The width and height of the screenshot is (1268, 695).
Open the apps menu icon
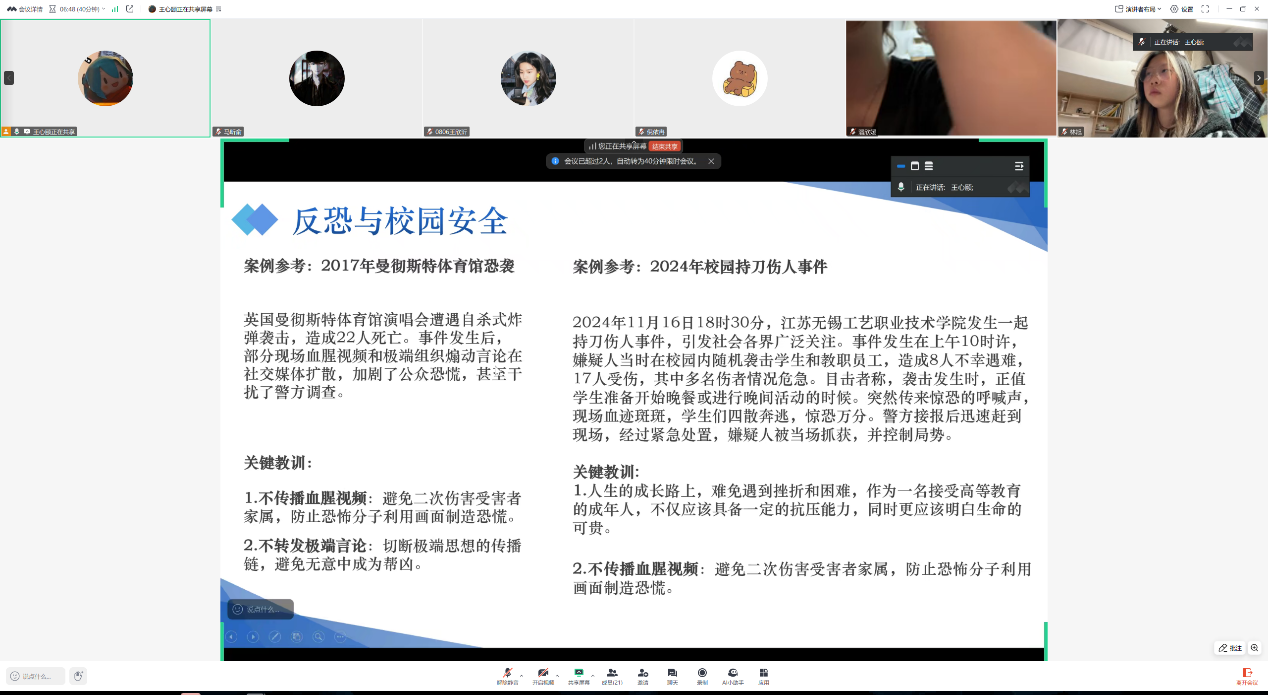tap(763, 674)
